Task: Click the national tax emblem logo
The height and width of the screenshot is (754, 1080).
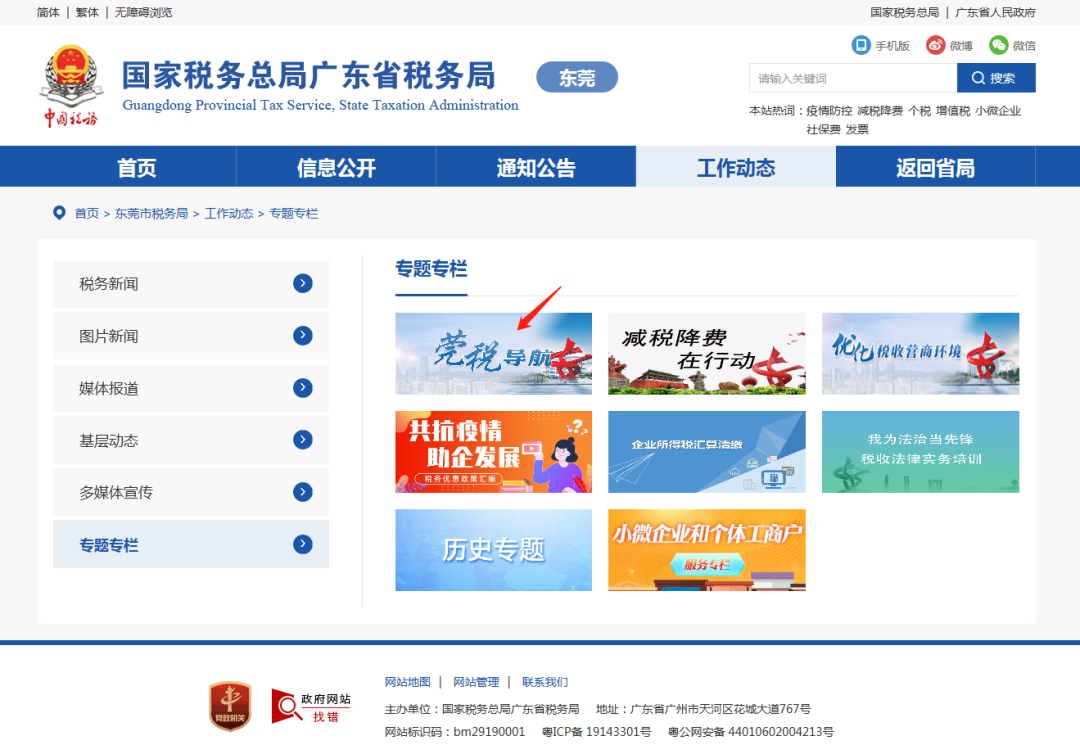Action: point(71,85)
